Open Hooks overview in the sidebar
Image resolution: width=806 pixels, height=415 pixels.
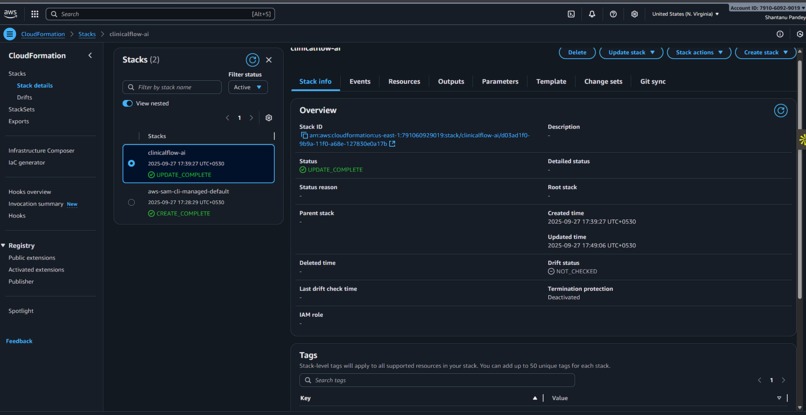29,192
